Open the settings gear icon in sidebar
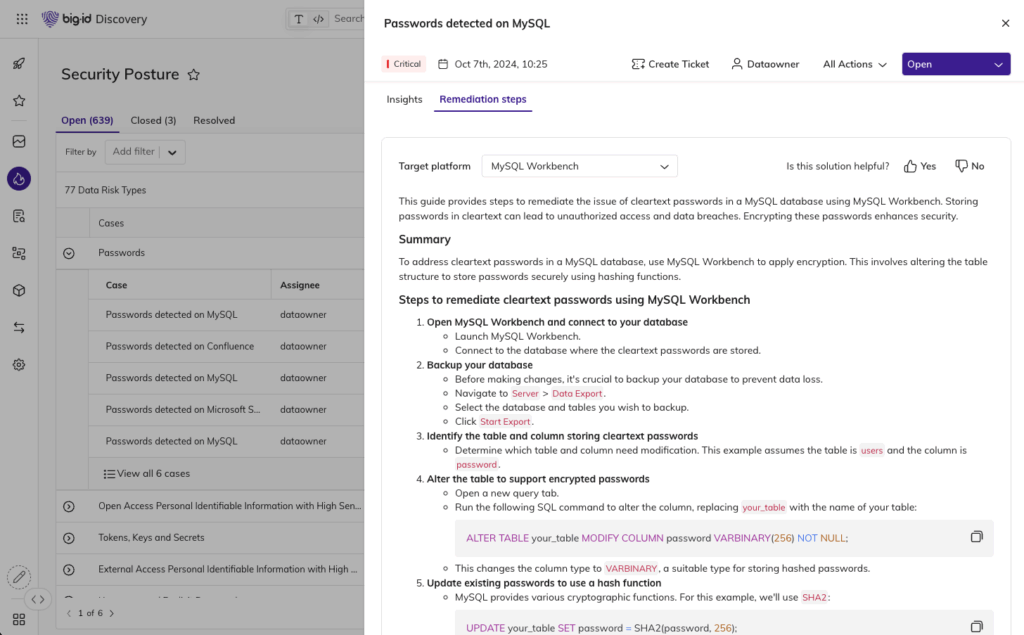This screenshot has height=635, width=1024. click(19, 365)
